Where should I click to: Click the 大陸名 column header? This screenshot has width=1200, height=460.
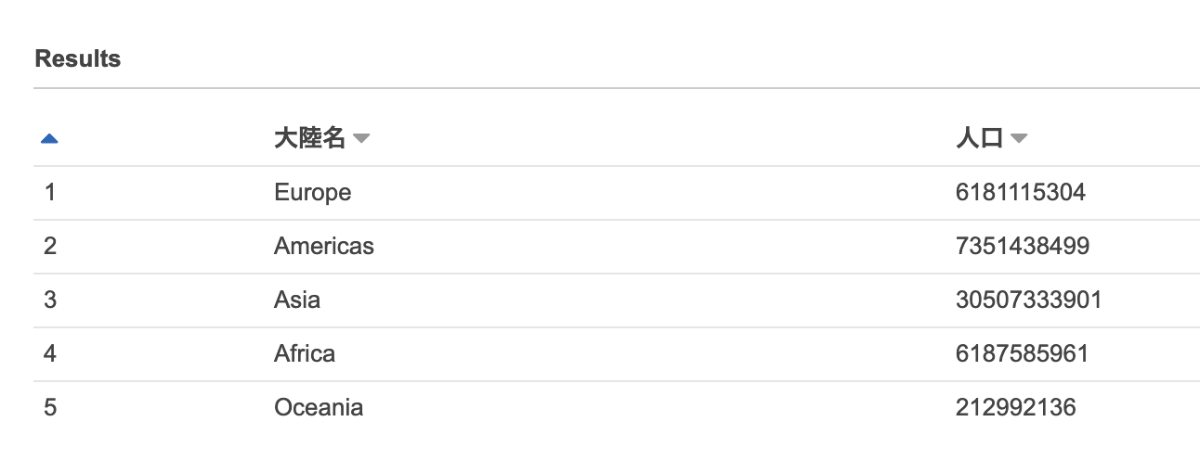tap(310, 139)
